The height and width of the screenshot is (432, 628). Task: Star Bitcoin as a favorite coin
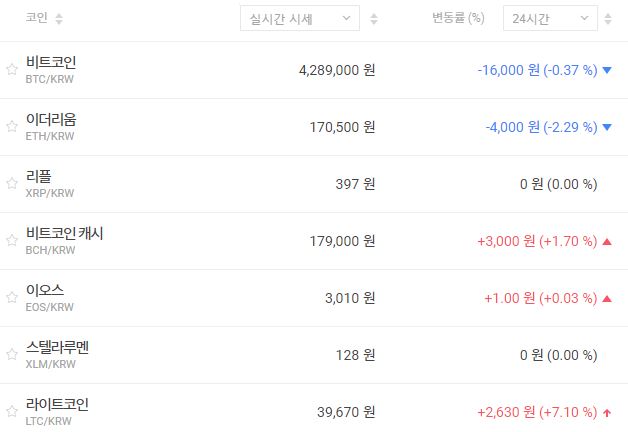click(x=12, y=70)
